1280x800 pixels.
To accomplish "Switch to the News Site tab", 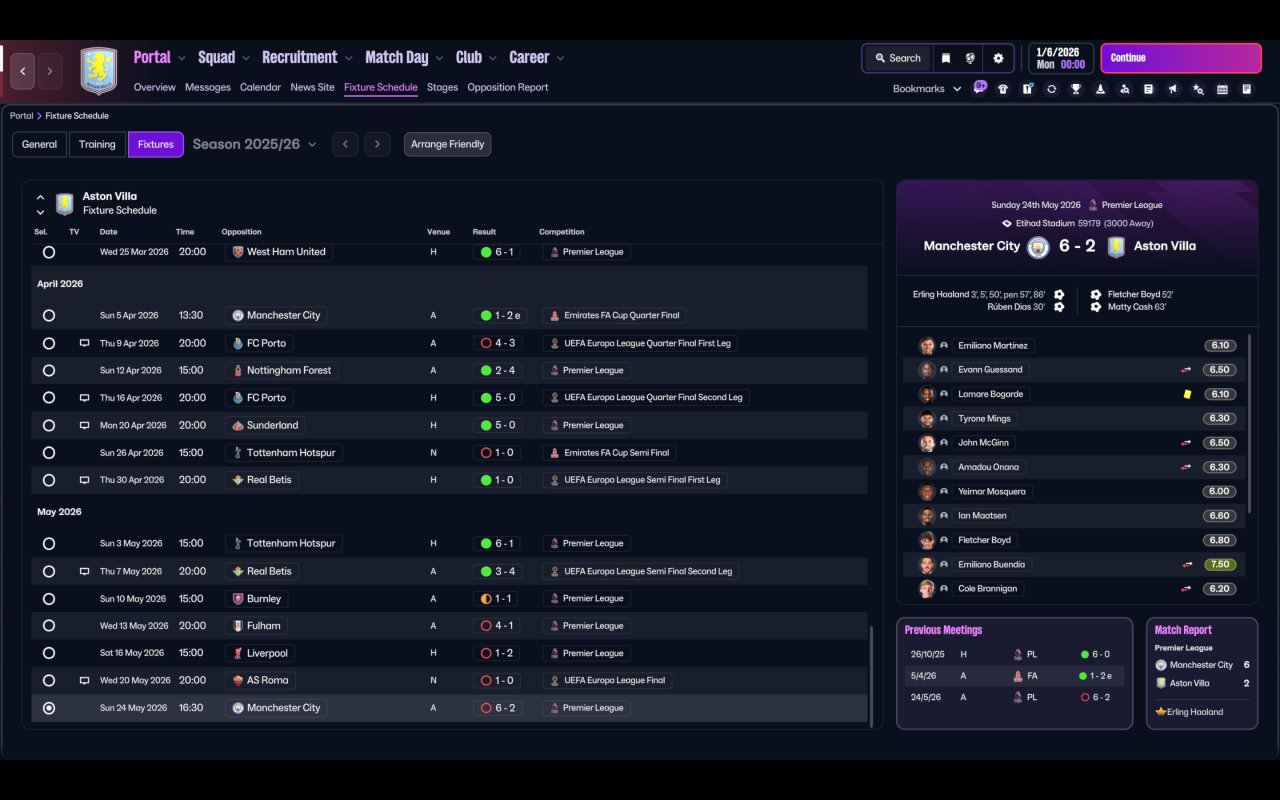I will [312, 87].
